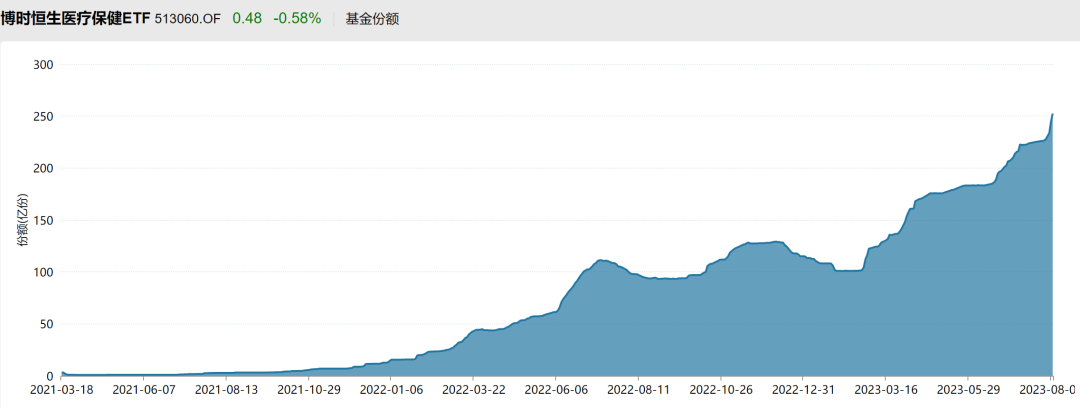
Task: Click the date label 2021-10-29
Action: tap(308, 390)
